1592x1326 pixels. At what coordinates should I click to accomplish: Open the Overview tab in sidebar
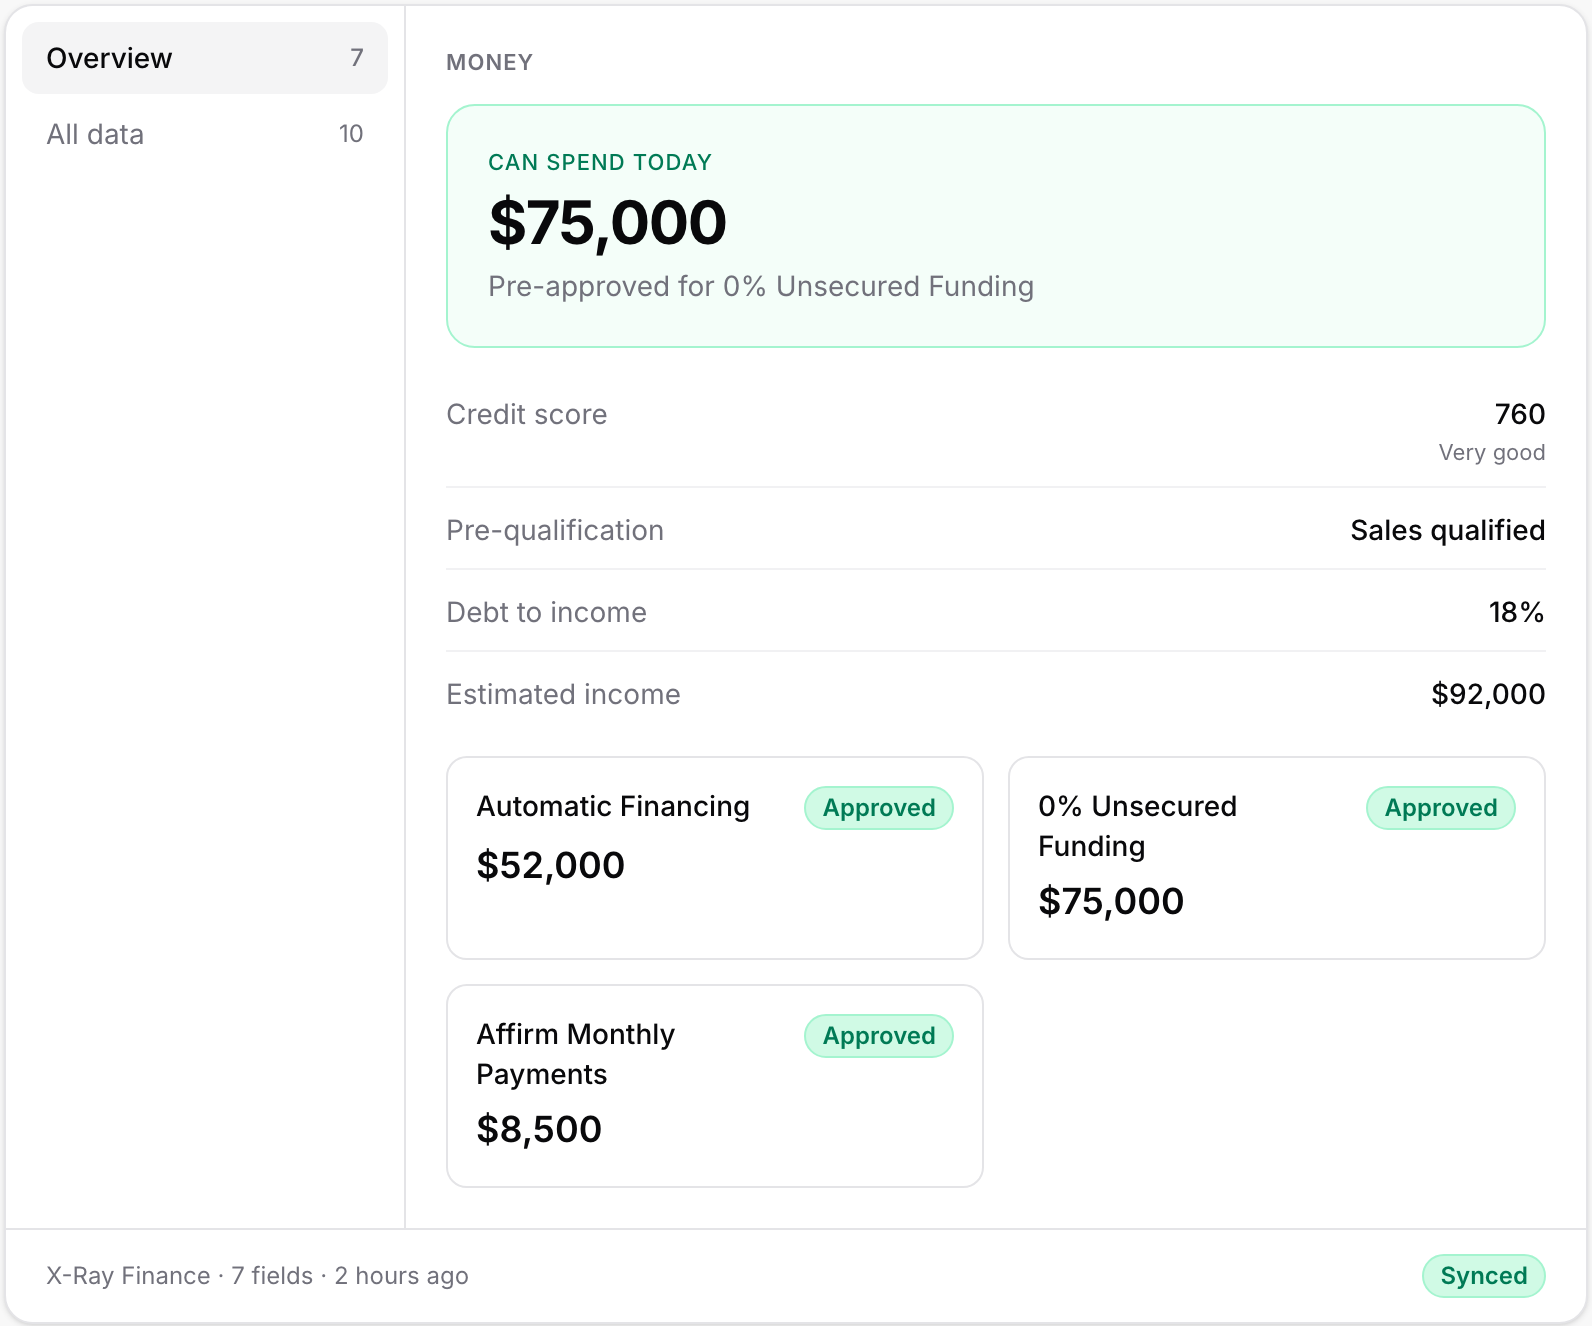coord(205,58)
